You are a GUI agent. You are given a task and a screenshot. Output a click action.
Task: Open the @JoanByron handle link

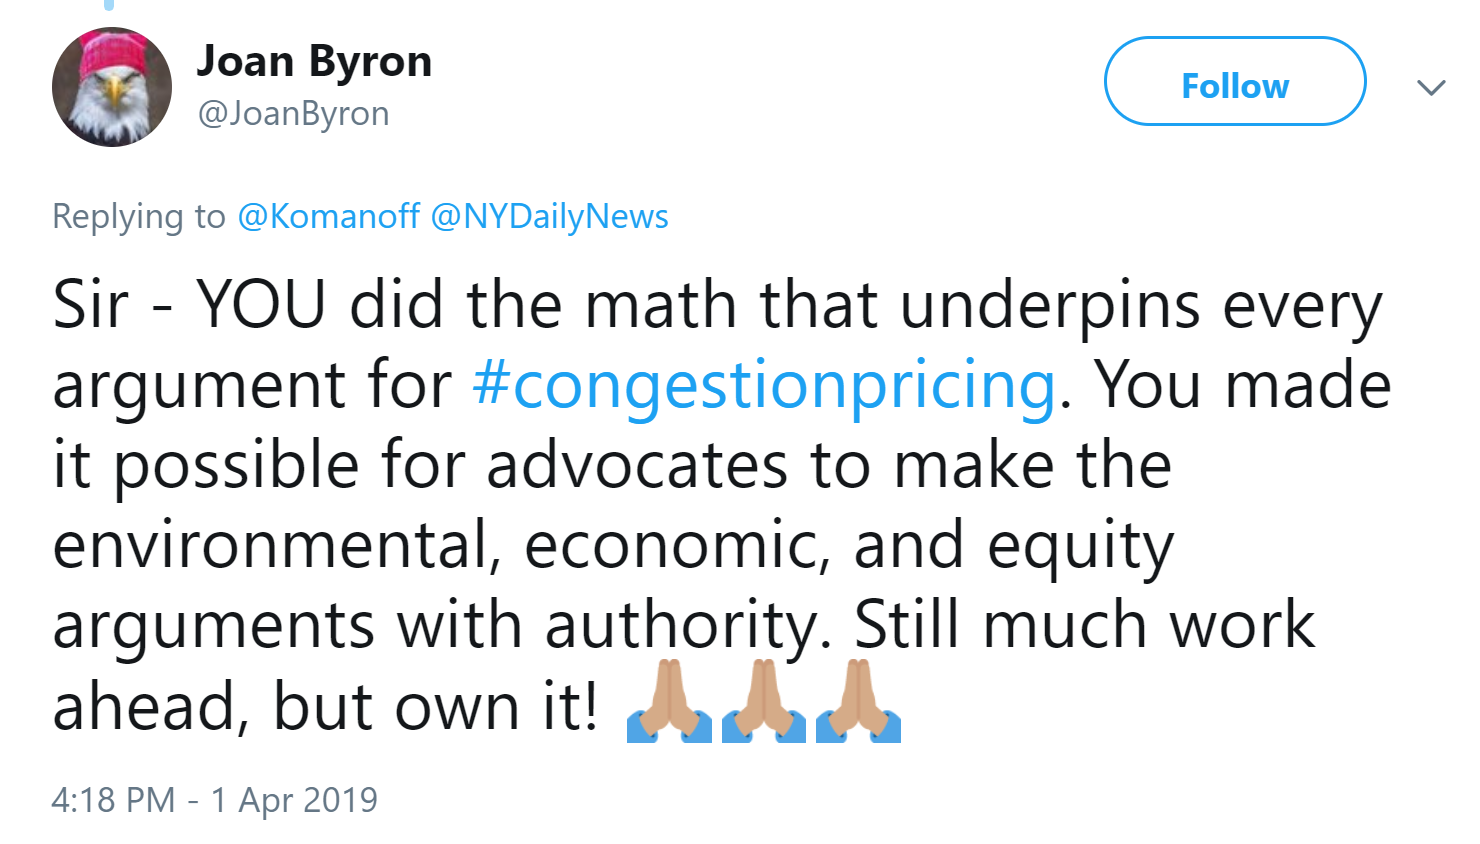(293, 114)
